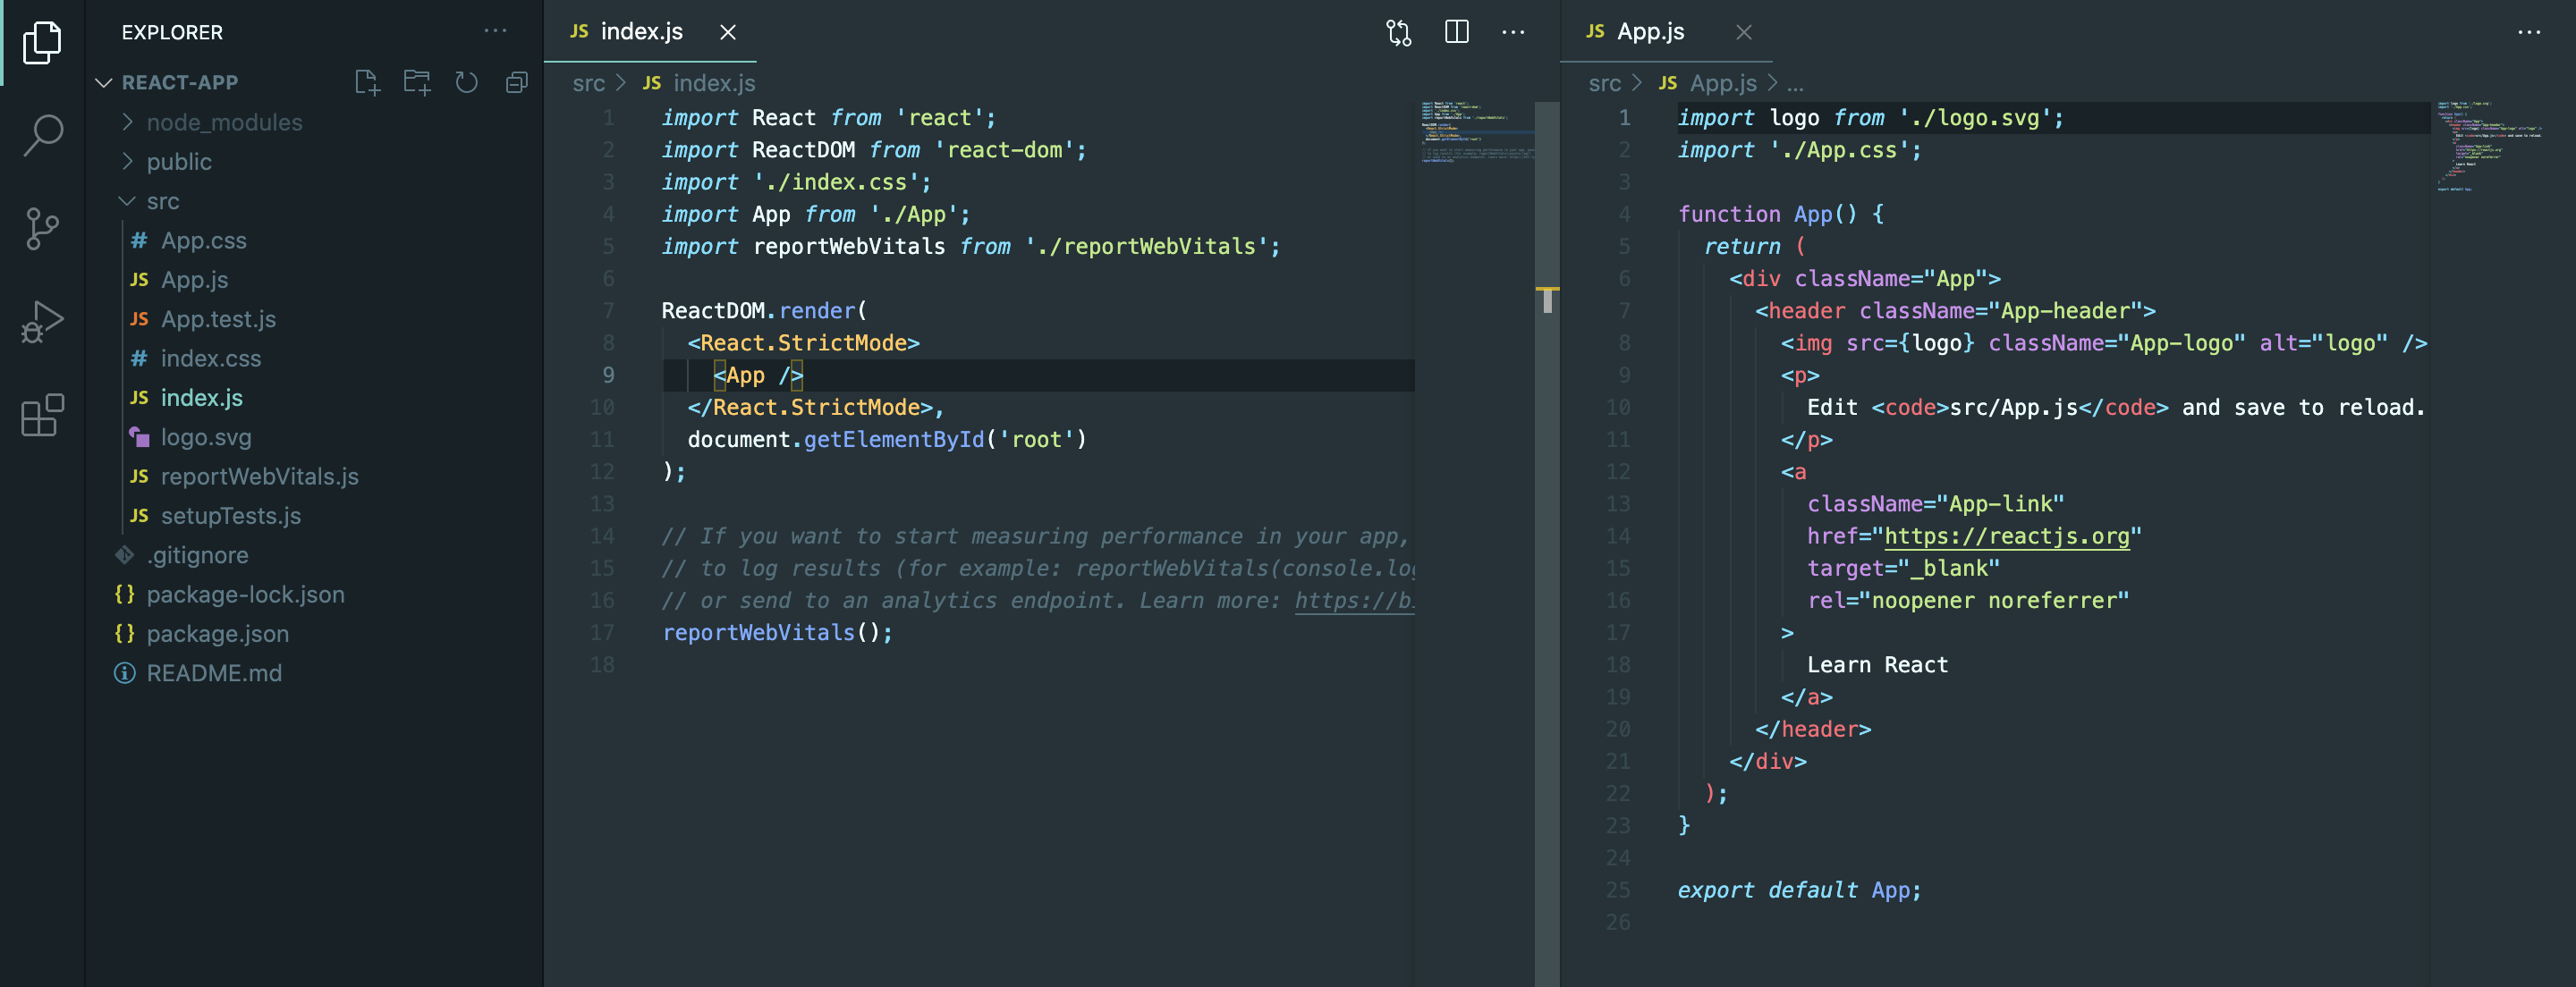Screen dimensions: 2576x987
Task: Refresh the explorer file tree
Action: (x=466, y=82)
